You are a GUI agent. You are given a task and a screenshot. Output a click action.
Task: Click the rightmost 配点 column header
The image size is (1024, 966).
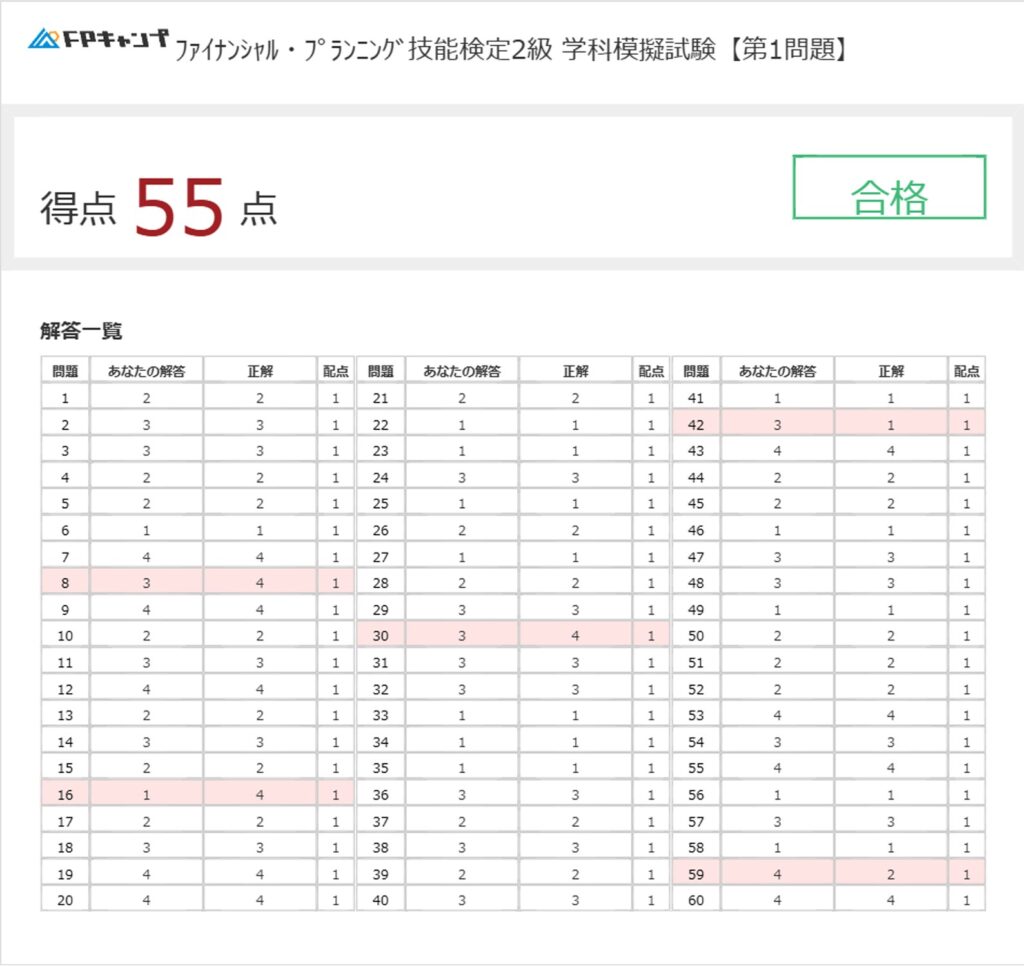966,371
